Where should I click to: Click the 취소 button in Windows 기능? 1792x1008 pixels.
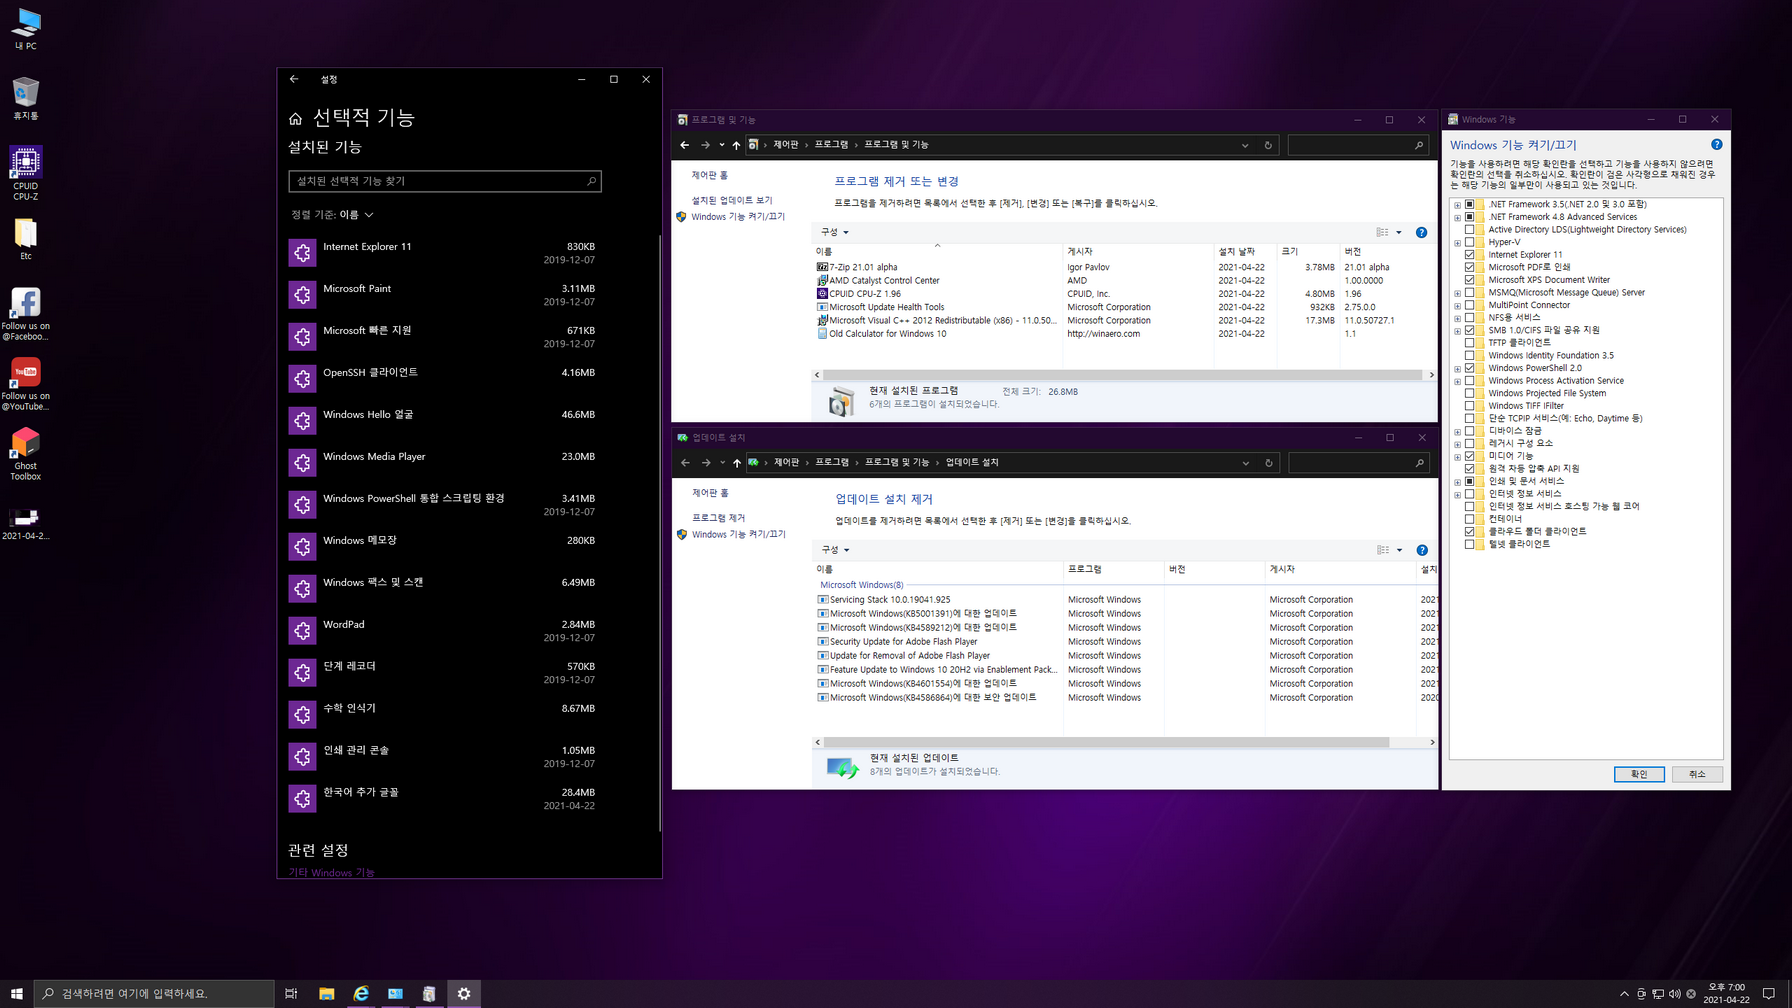[1697, 774]
